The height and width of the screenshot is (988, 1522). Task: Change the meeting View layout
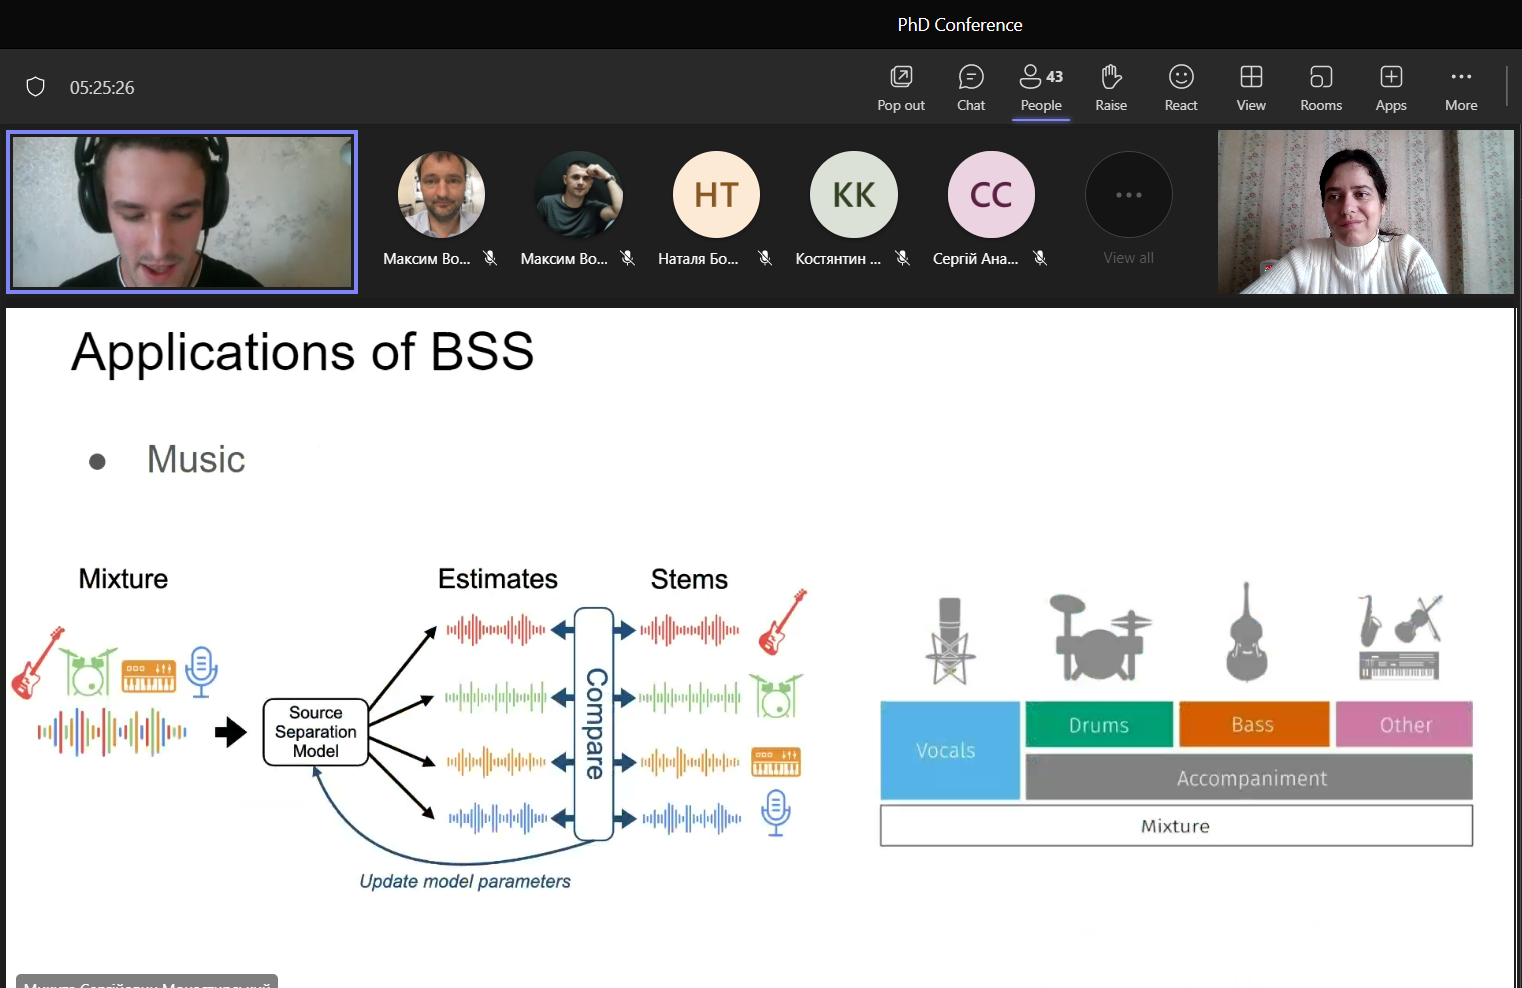pyautogui.click(x=1250, y=88)
